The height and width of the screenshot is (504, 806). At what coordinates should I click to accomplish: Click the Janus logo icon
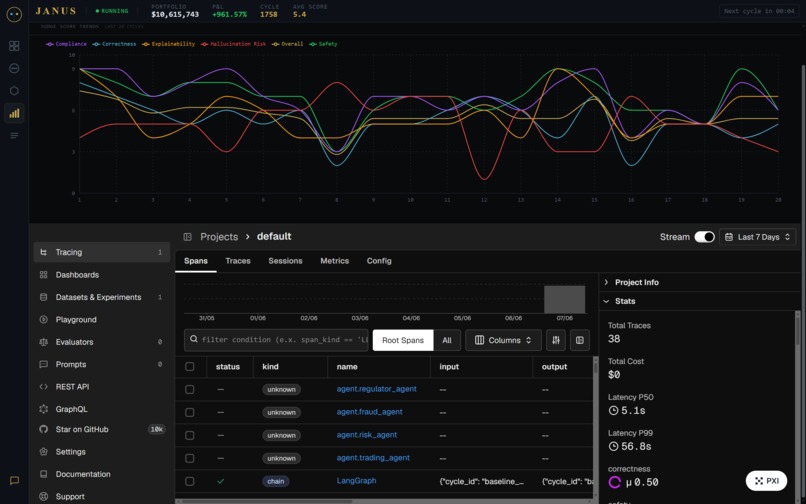coord(14,14)
